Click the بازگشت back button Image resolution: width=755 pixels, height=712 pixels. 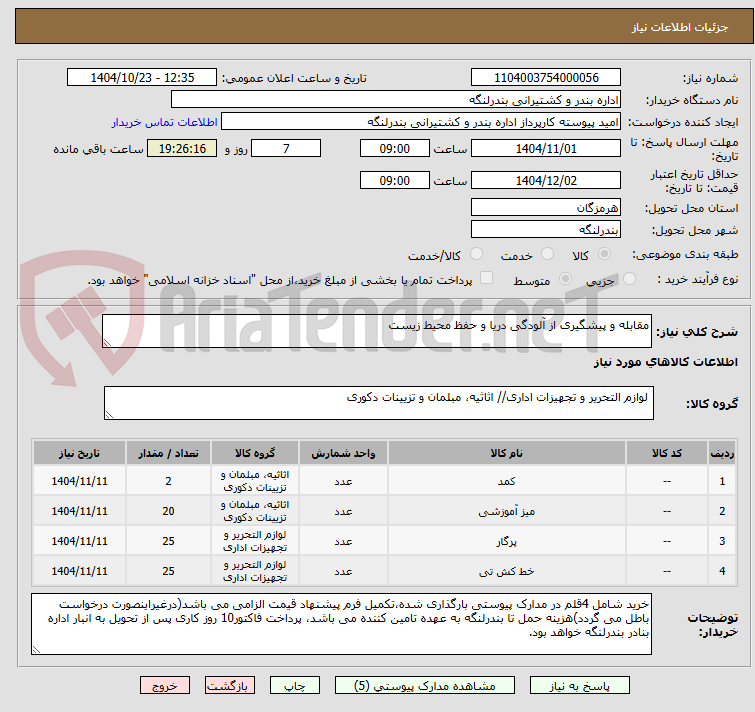pos(230,685)
